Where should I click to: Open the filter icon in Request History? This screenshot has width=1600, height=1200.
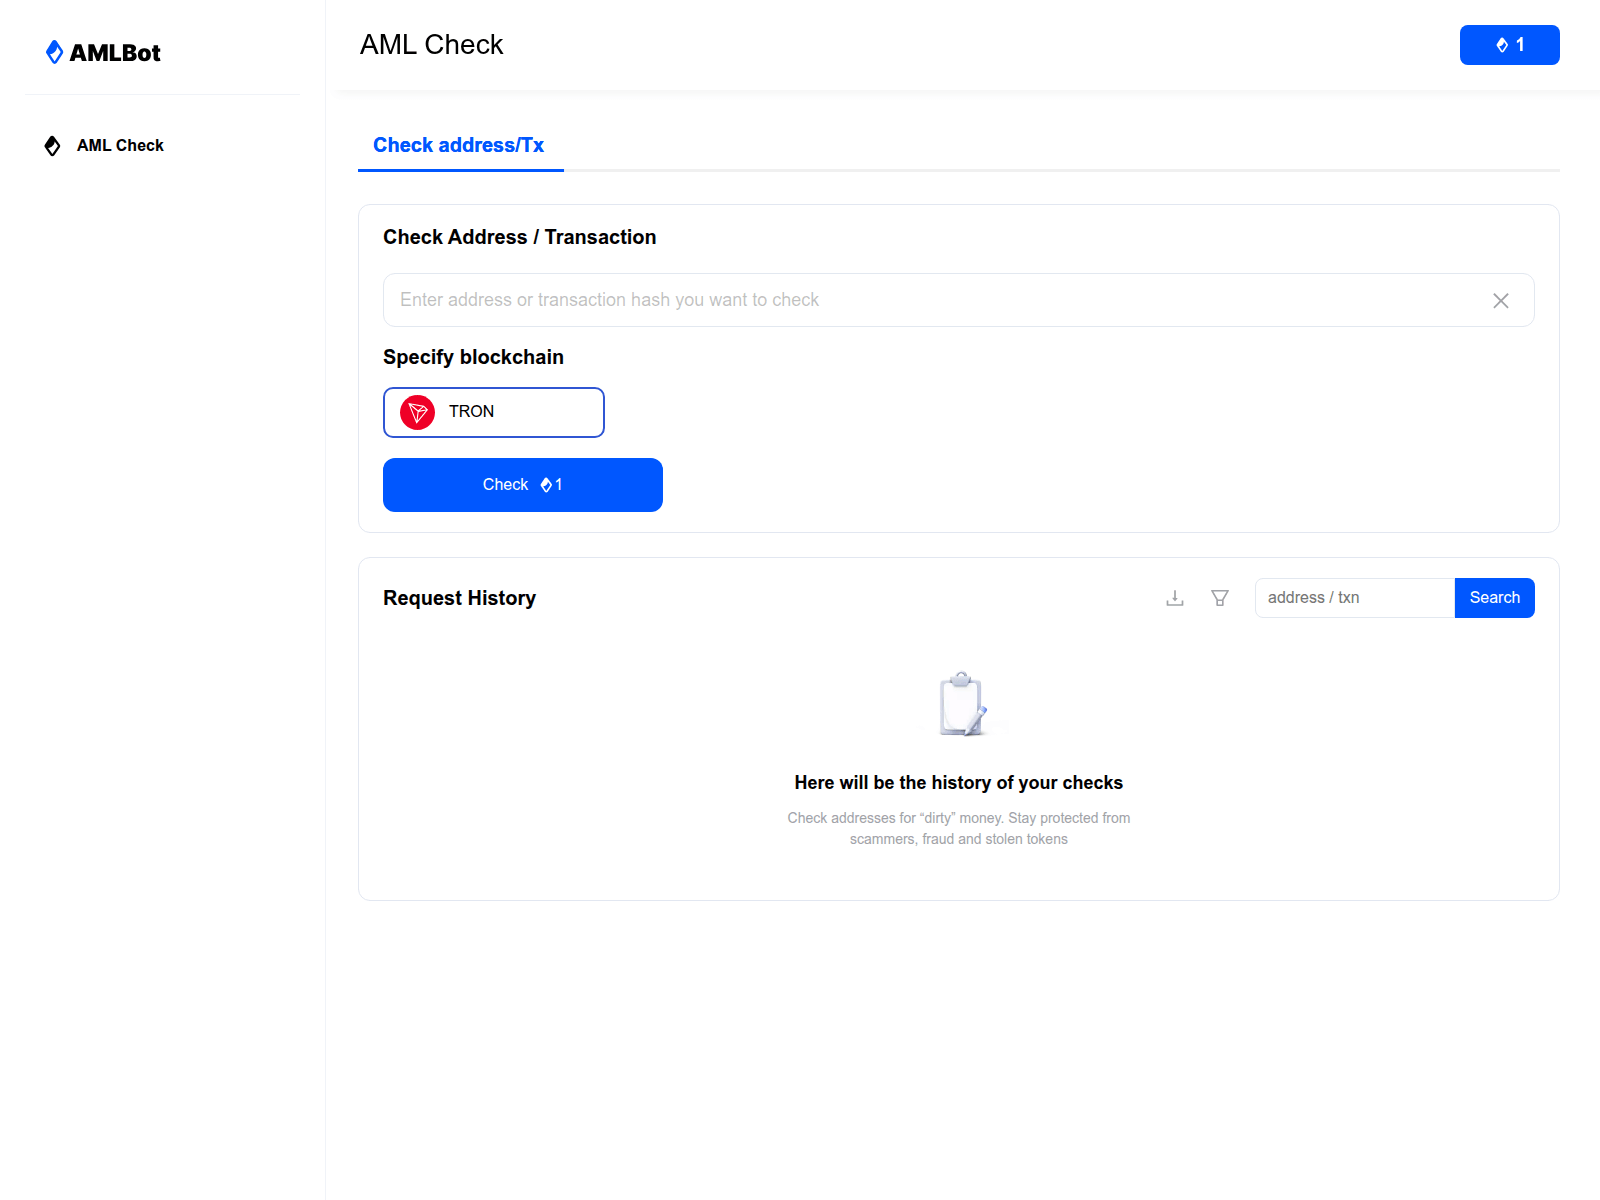tap(1220, 597)
